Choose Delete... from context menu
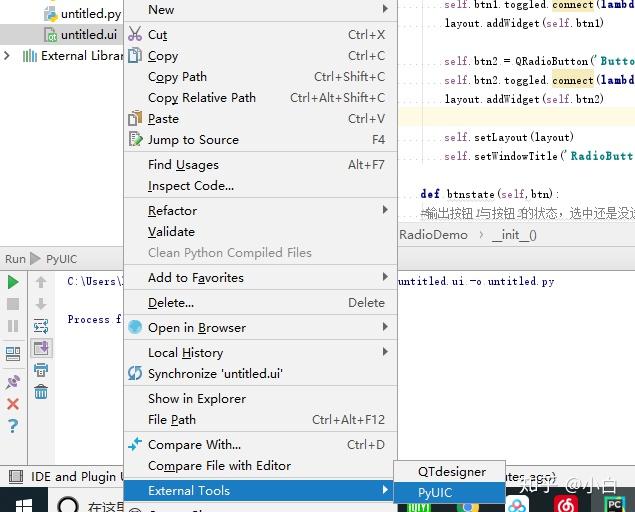This screenshot has height=512, width=635. 260,303
